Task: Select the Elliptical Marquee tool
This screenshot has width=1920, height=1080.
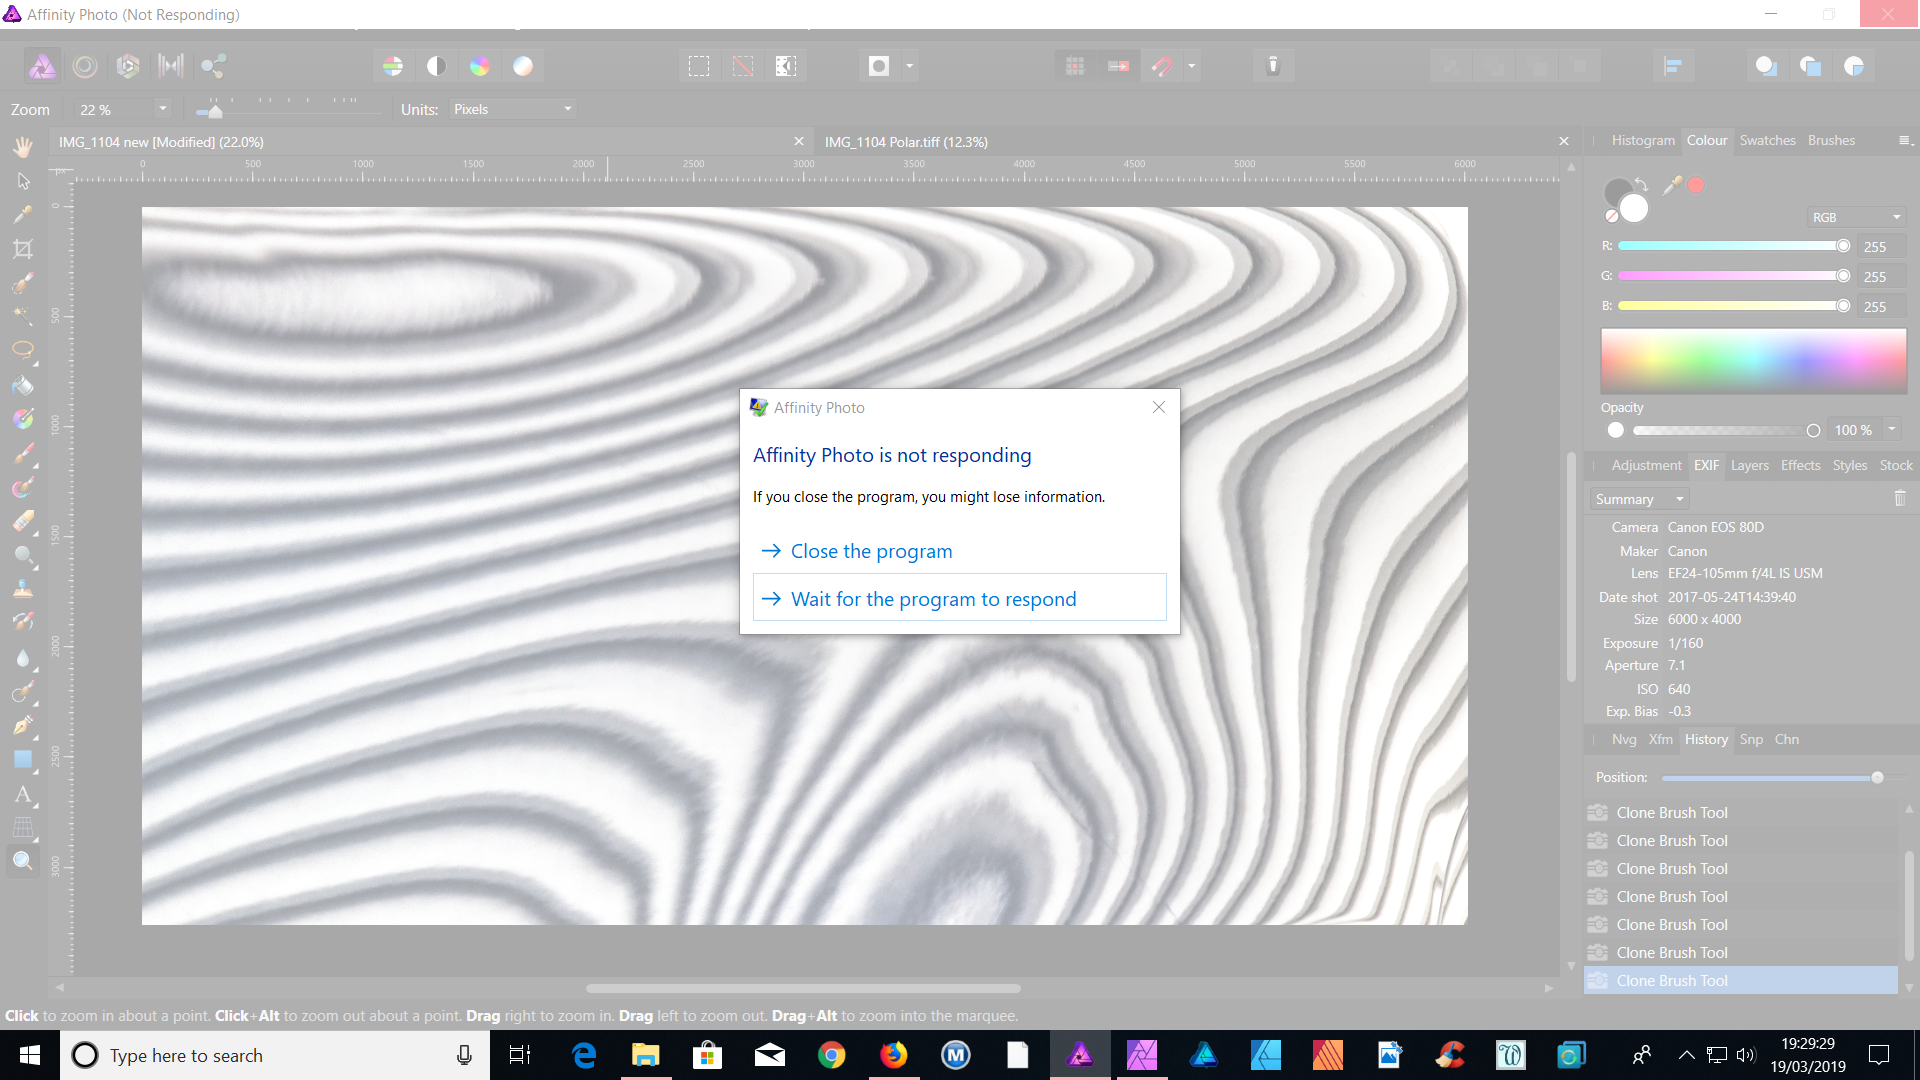Action: pyautogui.click(x=23, y=350)
